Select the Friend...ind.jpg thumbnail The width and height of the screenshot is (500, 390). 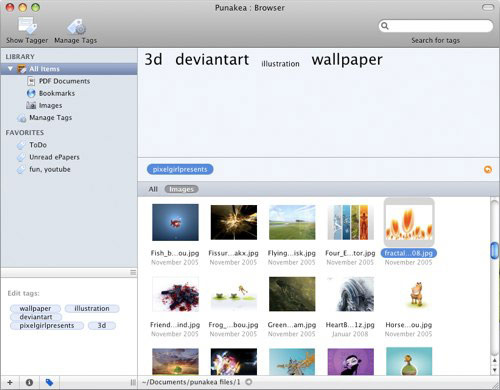[175, 294]
